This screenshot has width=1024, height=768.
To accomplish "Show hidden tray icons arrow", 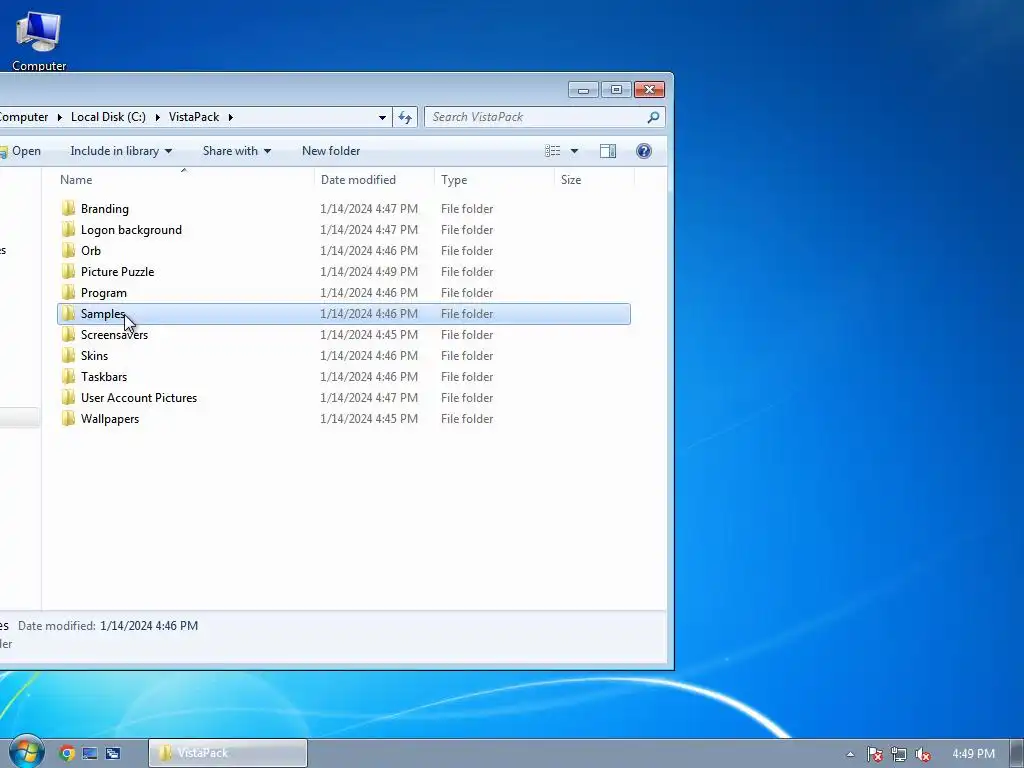I will [850, 754].
